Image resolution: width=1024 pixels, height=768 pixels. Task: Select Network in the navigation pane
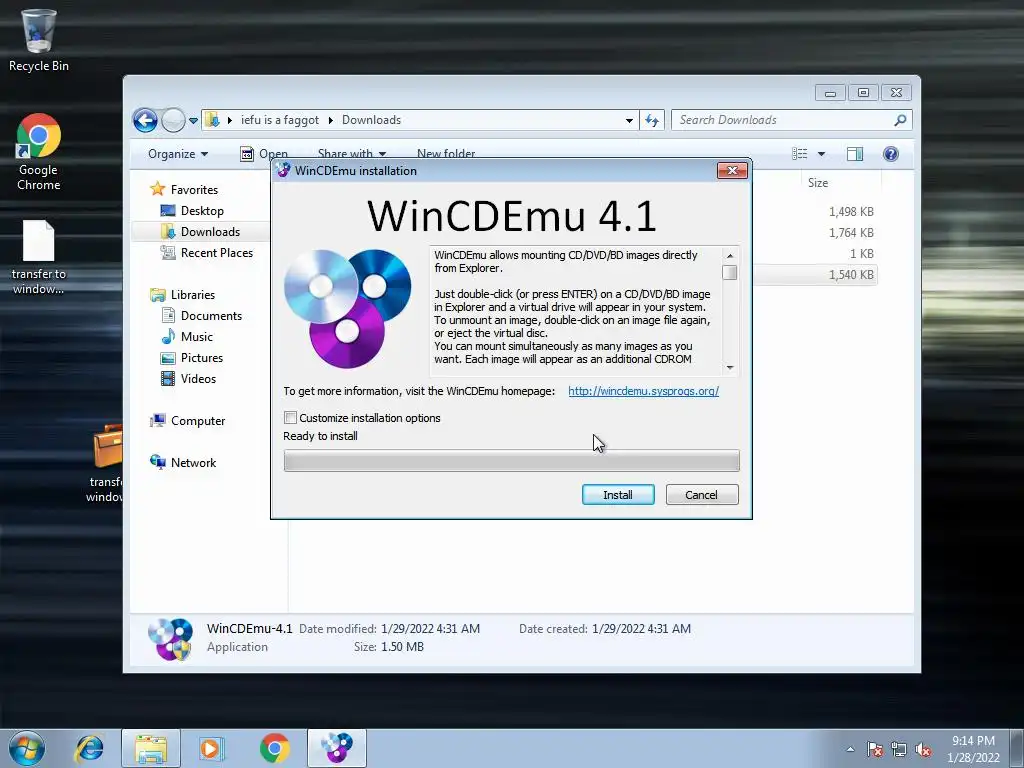(193, 463)
